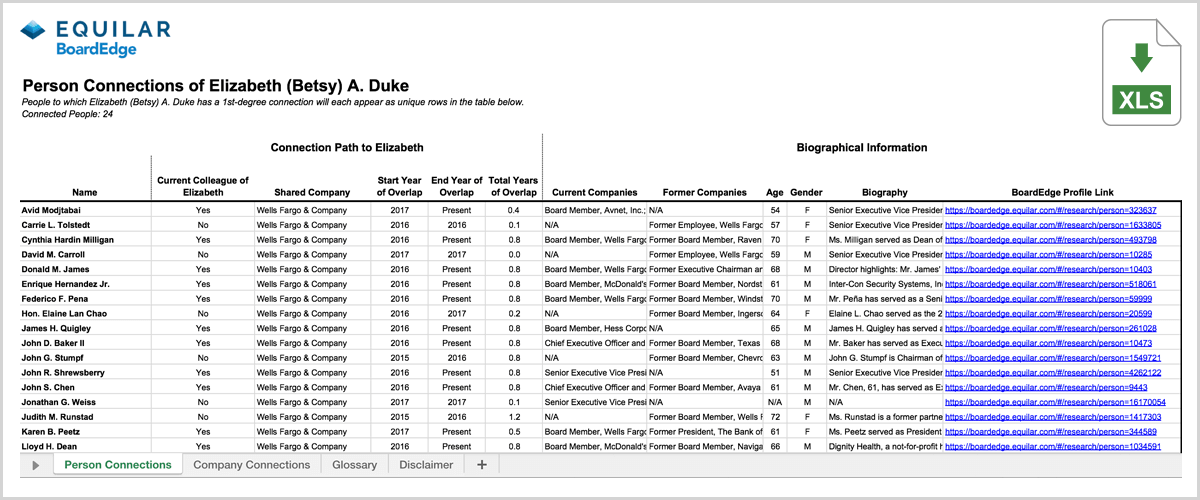This screenshot has height=500, width=1200.
Task: Click the Biographical Information heading
Action: tap(862, 148)
